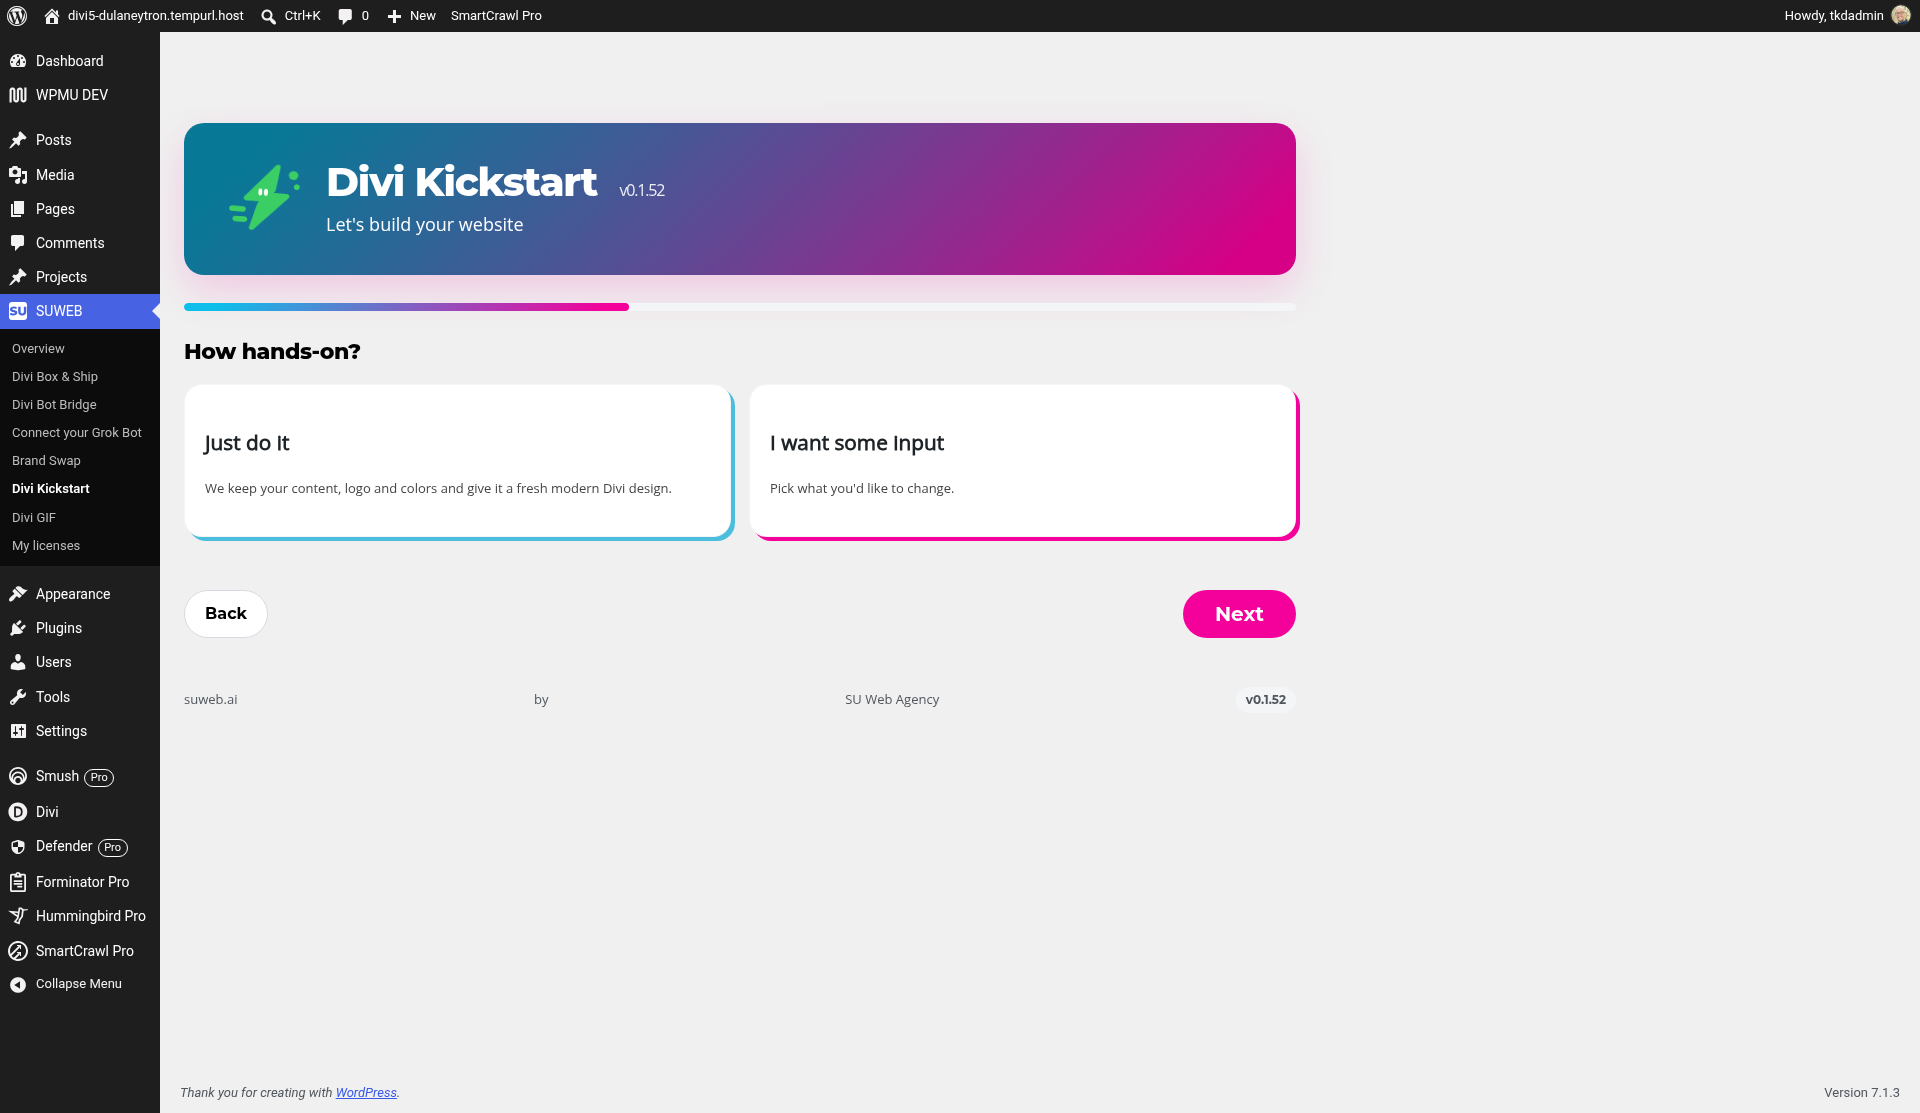The width and height of the screenshot is (1920, 1113).
Task: Click the v0.1.52 version badge in footer
Action: (x=1265, y=700)
